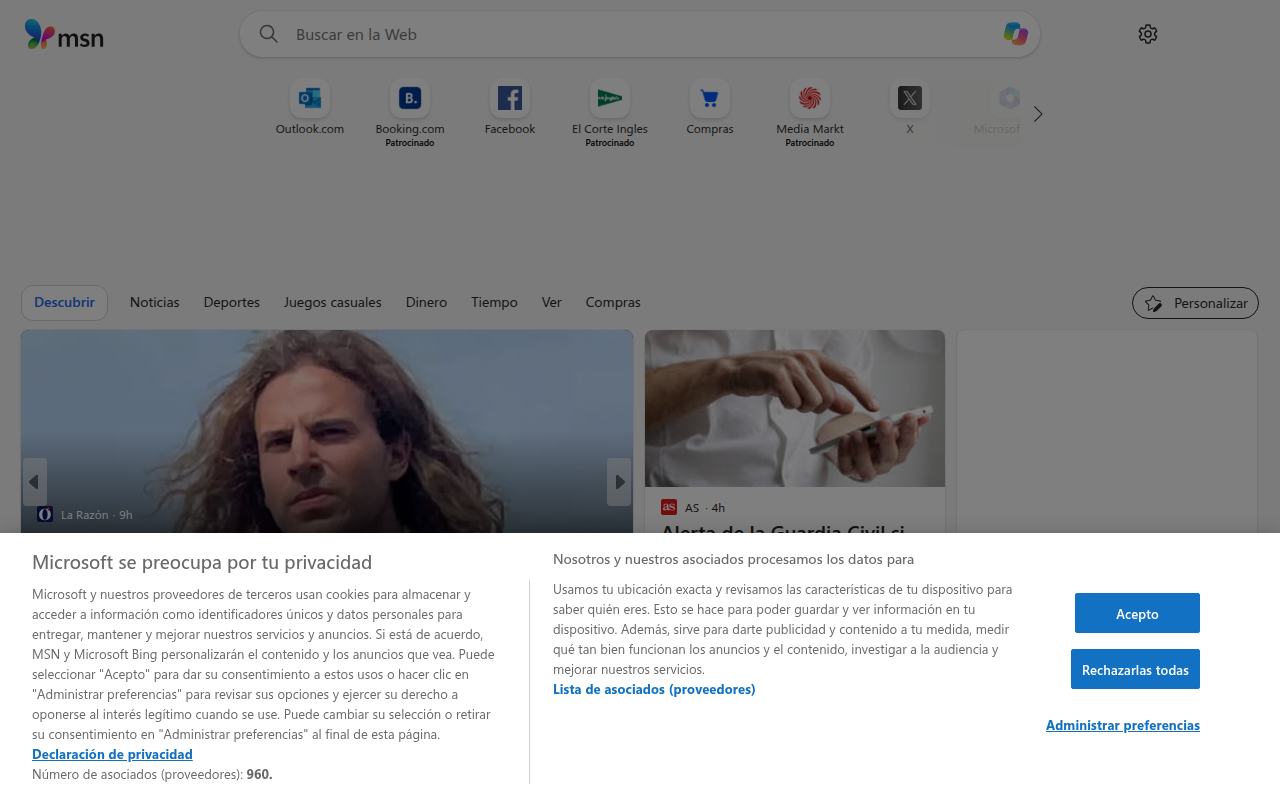Go to the Juegos casuales tab
This screenshot has width=1280, height=800.
click(x=333, y=302)
